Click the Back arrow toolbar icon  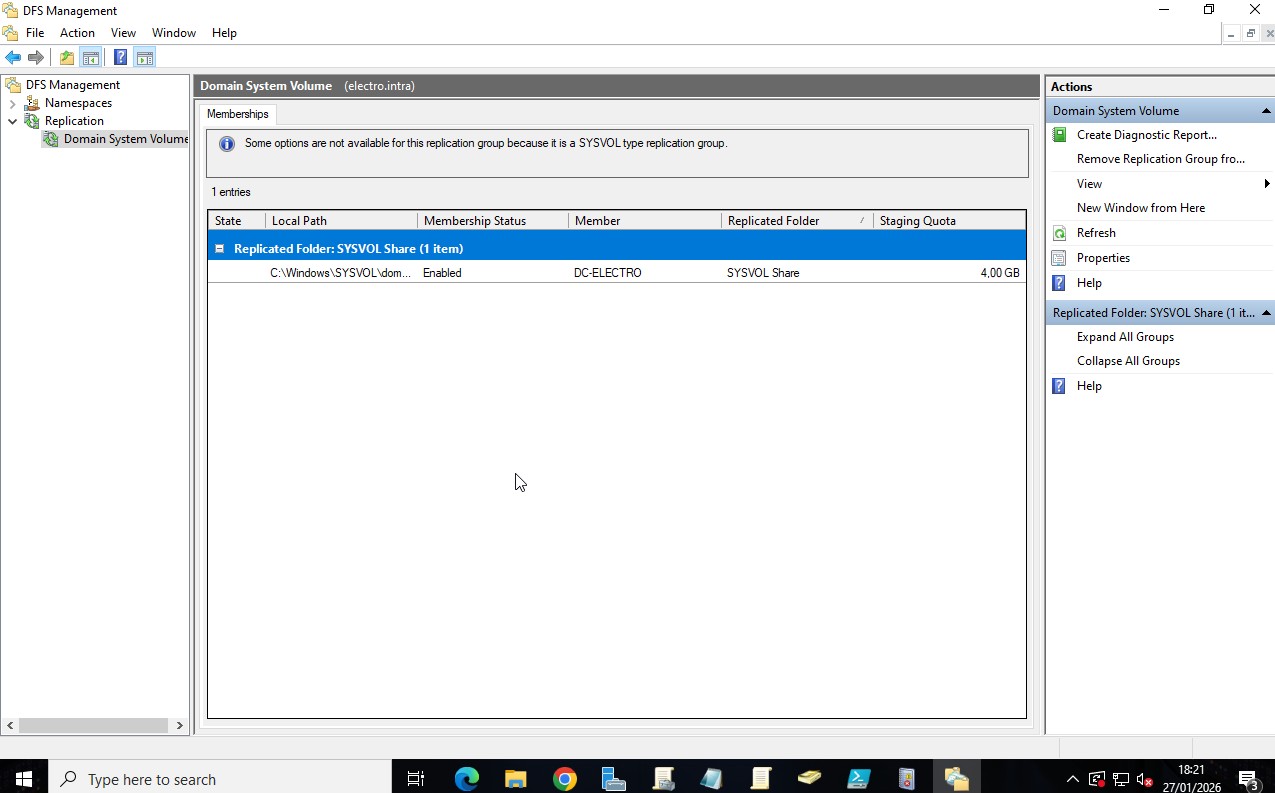[x=13, y=58]
